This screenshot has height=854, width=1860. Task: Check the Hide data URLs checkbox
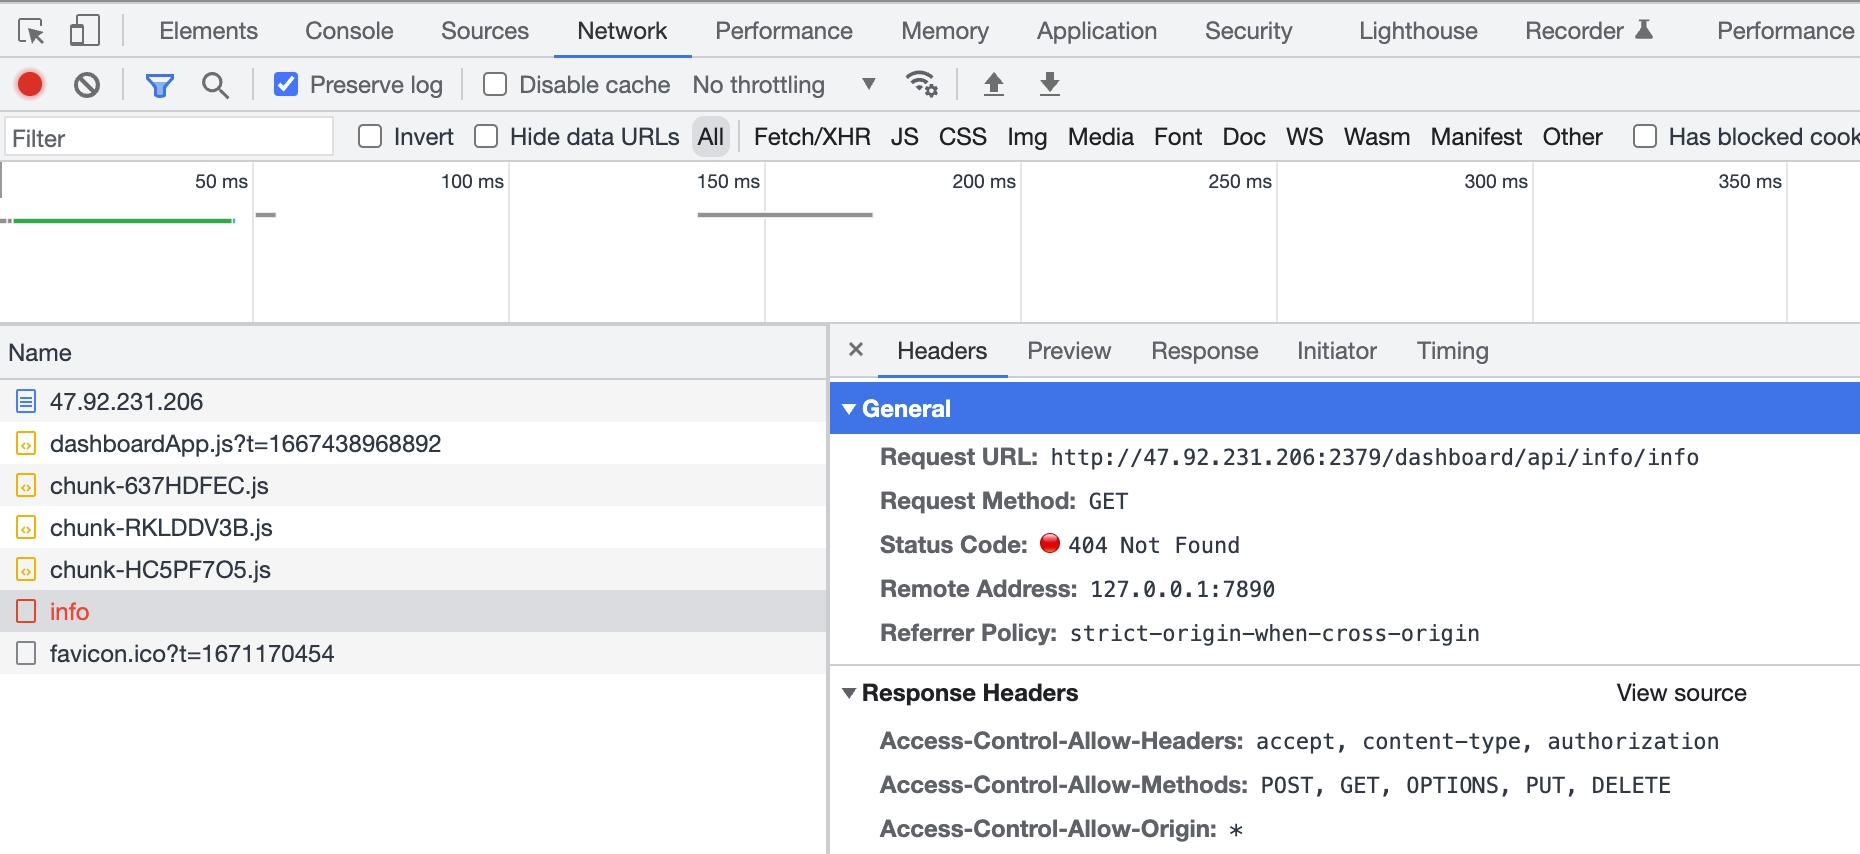point(486,137)
